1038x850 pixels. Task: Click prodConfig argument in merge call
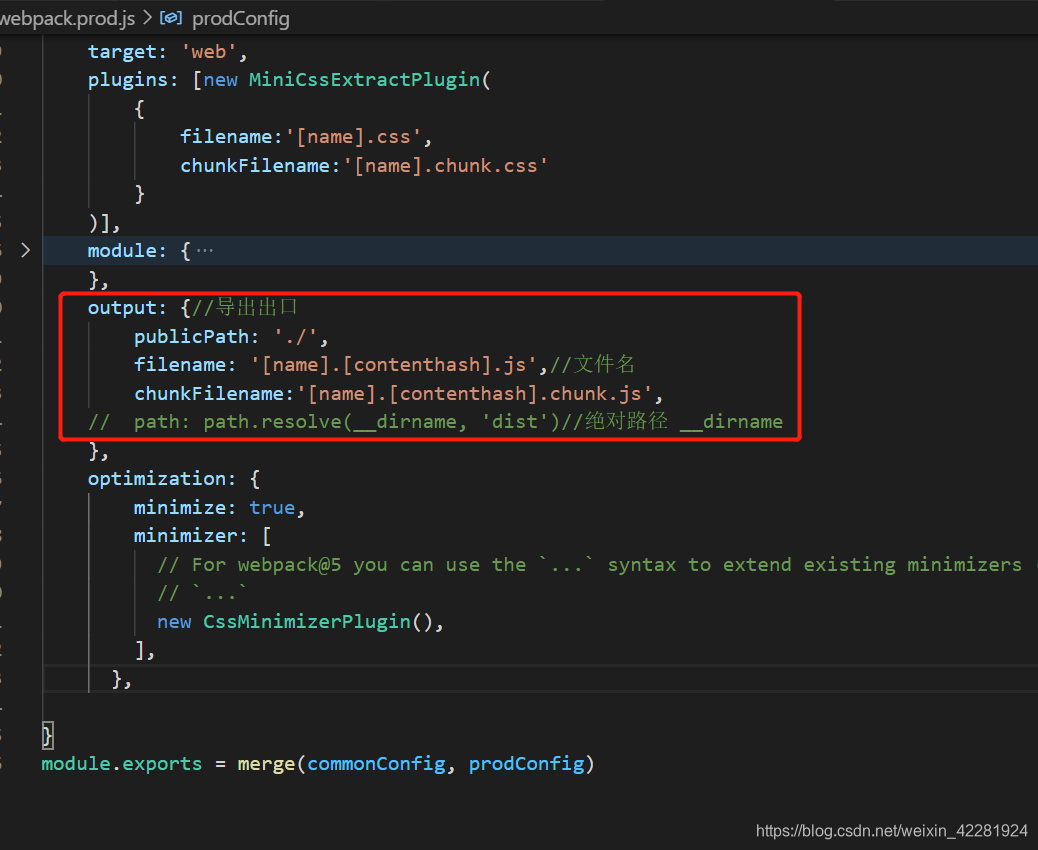click(526, 764)
